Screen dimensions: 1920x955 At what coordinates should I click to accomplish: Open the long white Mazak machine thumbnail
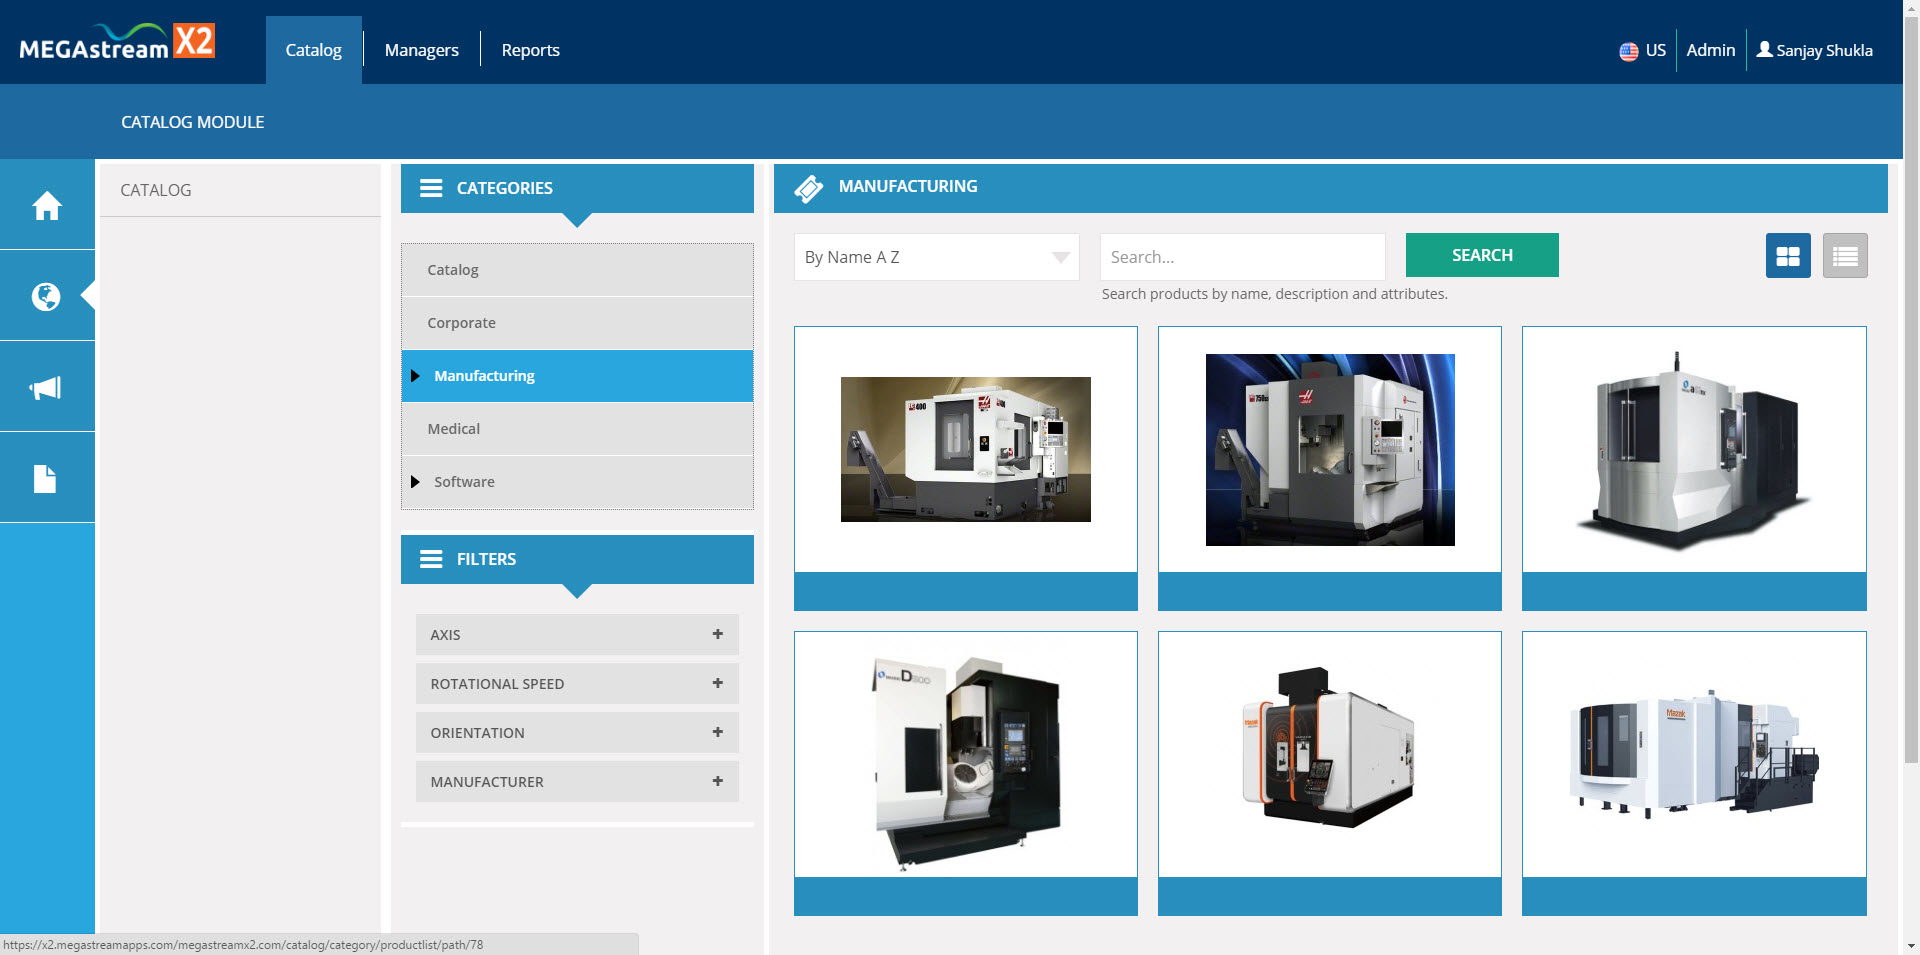click(x=1694, y=754)
